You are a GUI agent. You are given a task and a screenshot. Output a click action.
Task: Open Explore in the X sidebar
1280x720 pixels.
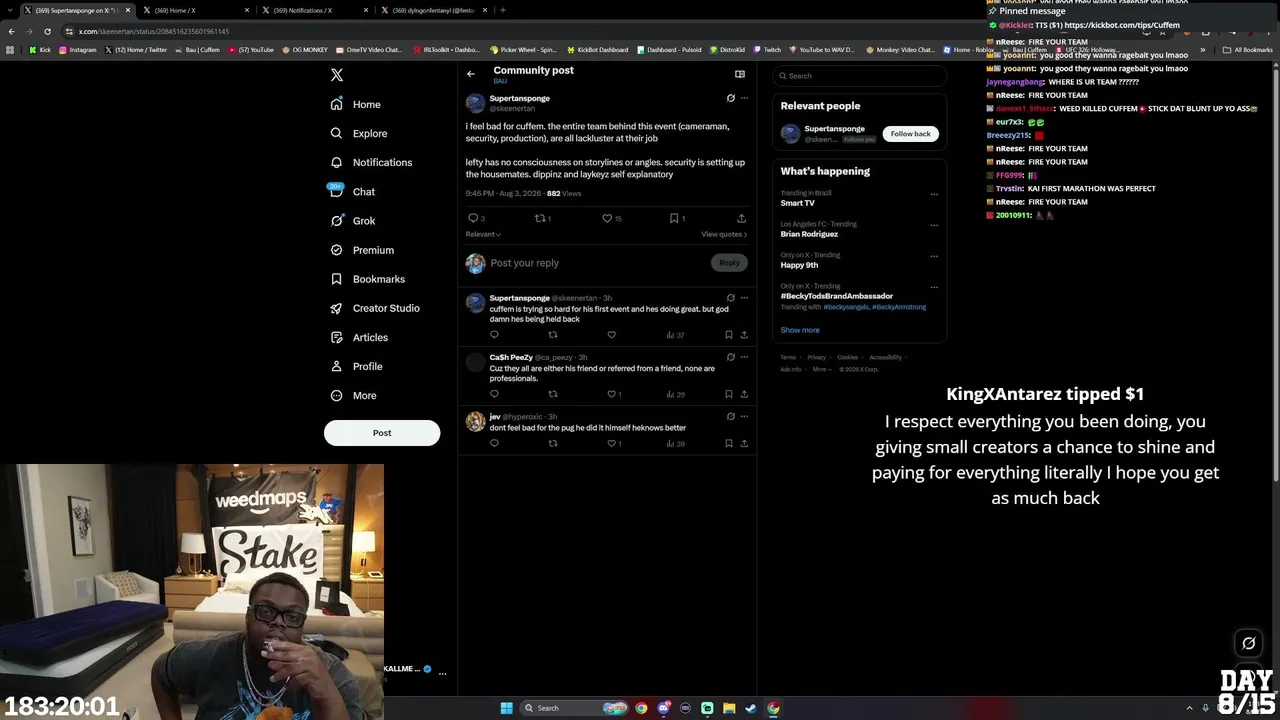pos(359,133)
